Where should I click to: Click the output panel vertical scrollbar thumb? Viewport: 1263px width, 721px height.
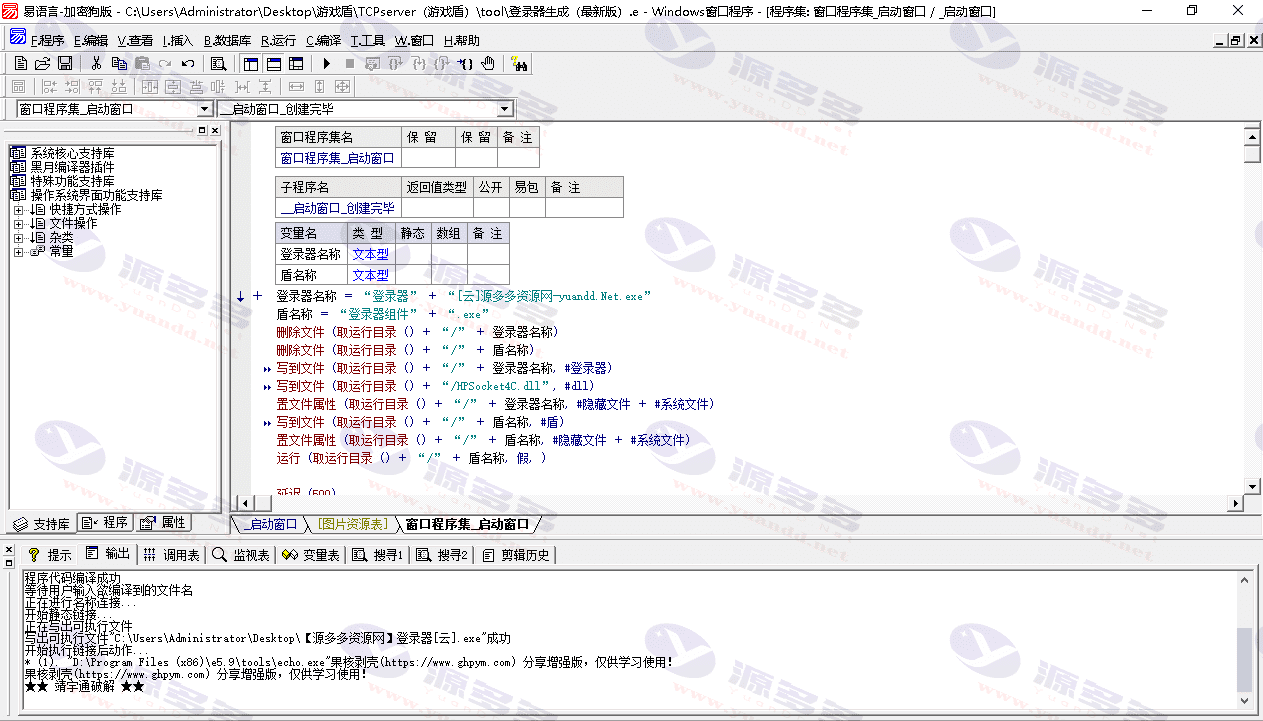point(1244,660)
